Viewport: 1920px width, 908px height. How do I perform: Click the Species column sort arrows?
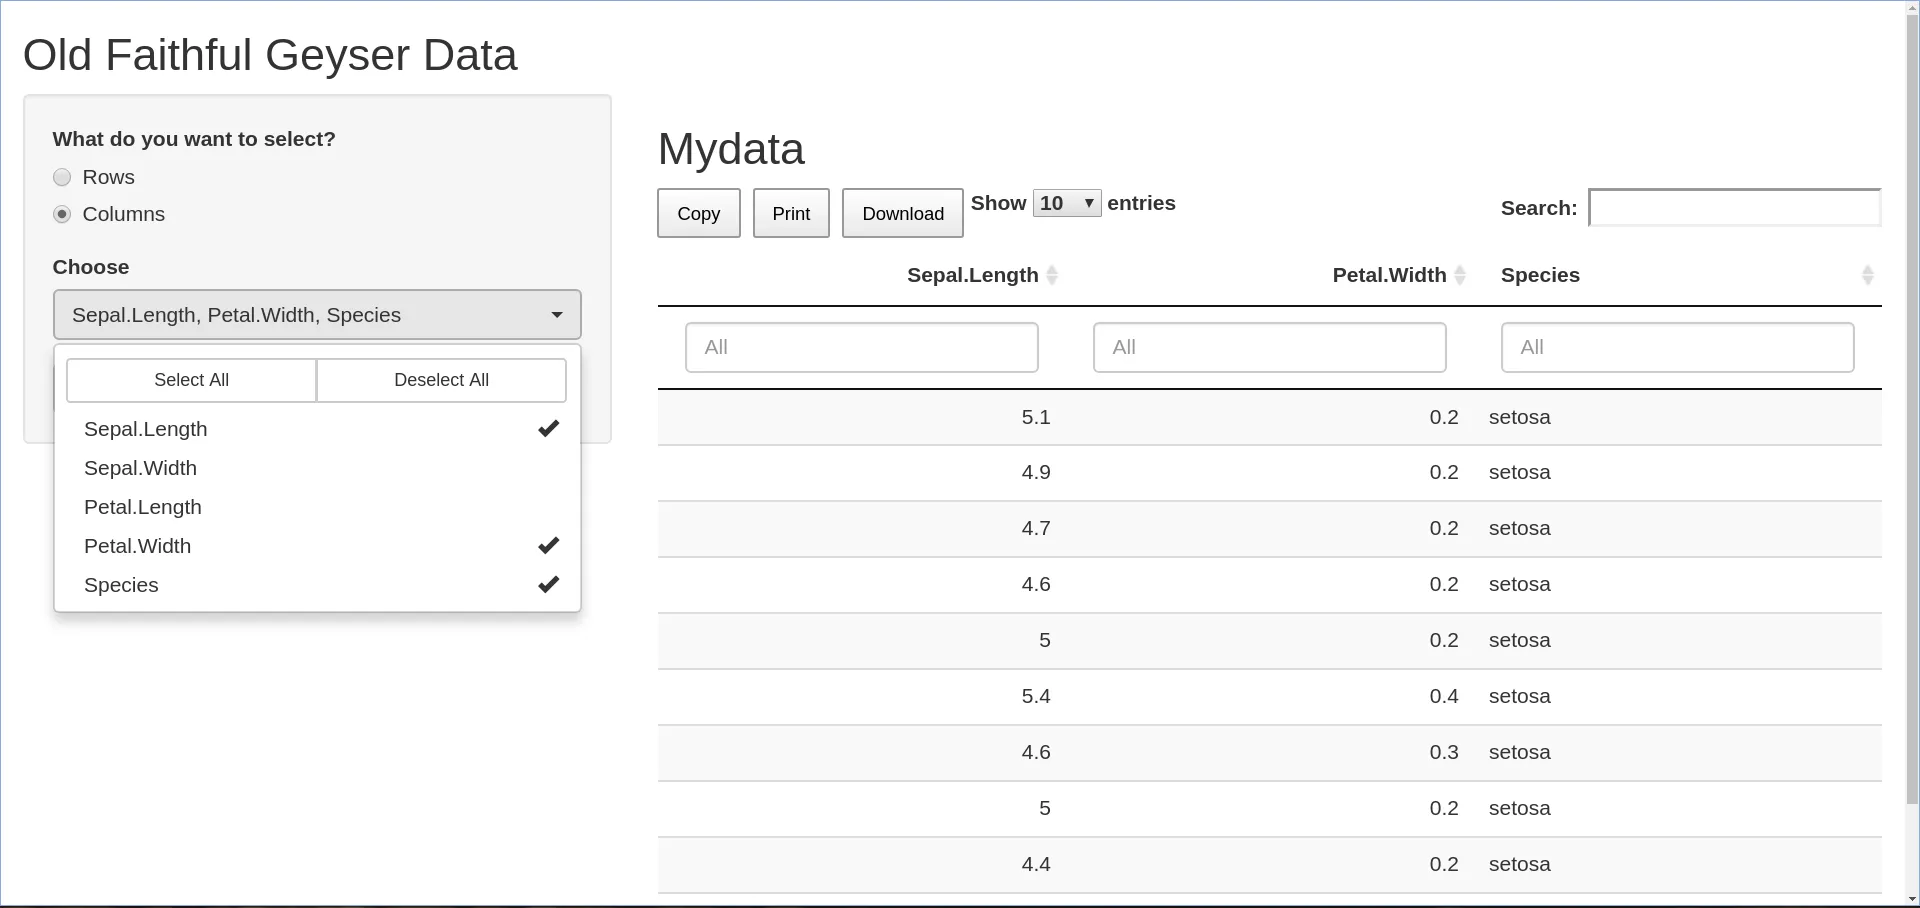click(1867, 275)
